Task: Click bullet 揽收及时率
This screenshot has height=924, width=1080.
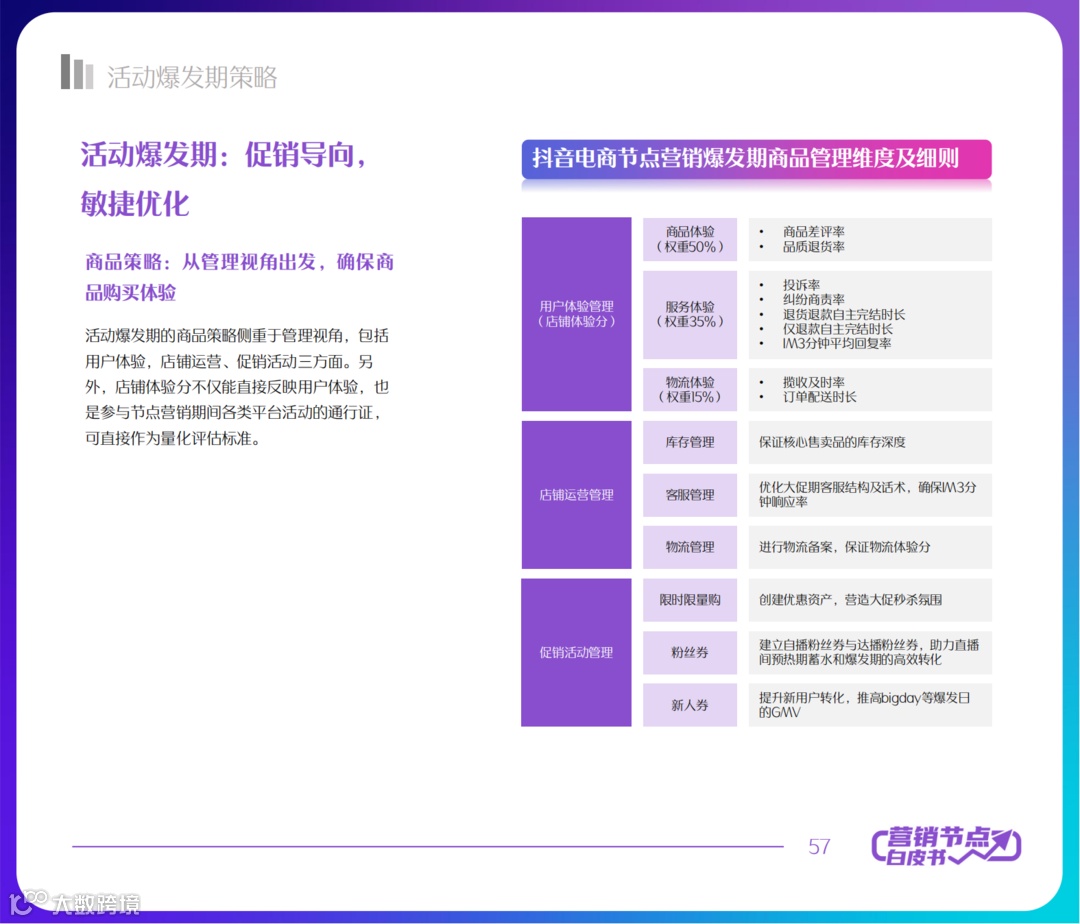Action: (x=813, y=382)
